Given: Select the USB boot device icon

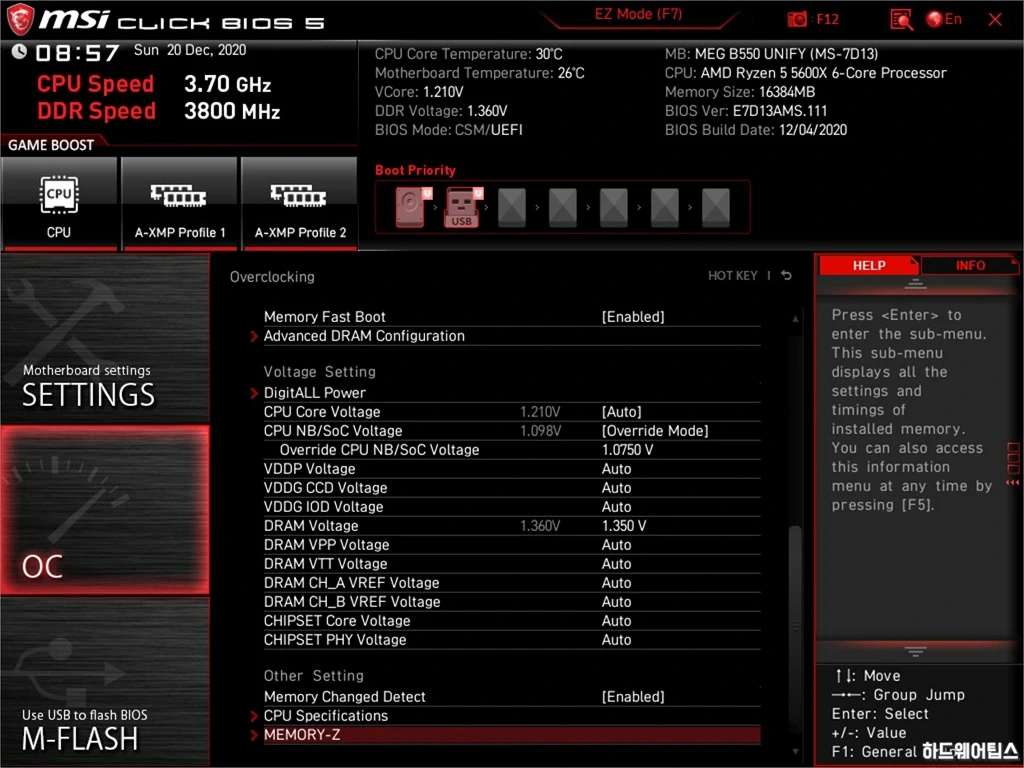Looking at the screenshot, I should 463,207.
